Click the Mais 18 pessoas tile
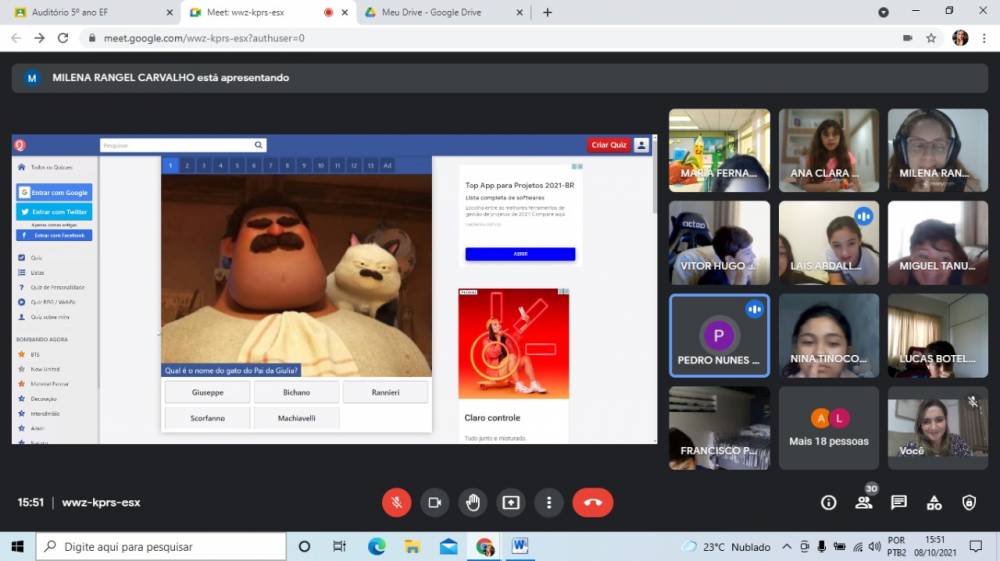 [x=828, y=428]
